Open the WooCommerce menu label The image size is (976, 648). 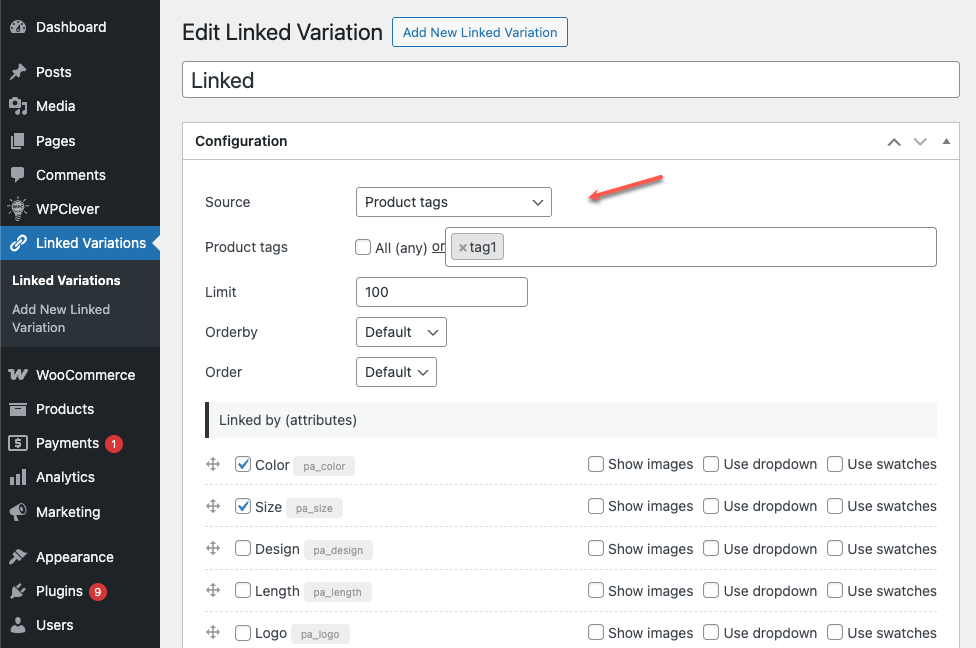pos(85,375)
